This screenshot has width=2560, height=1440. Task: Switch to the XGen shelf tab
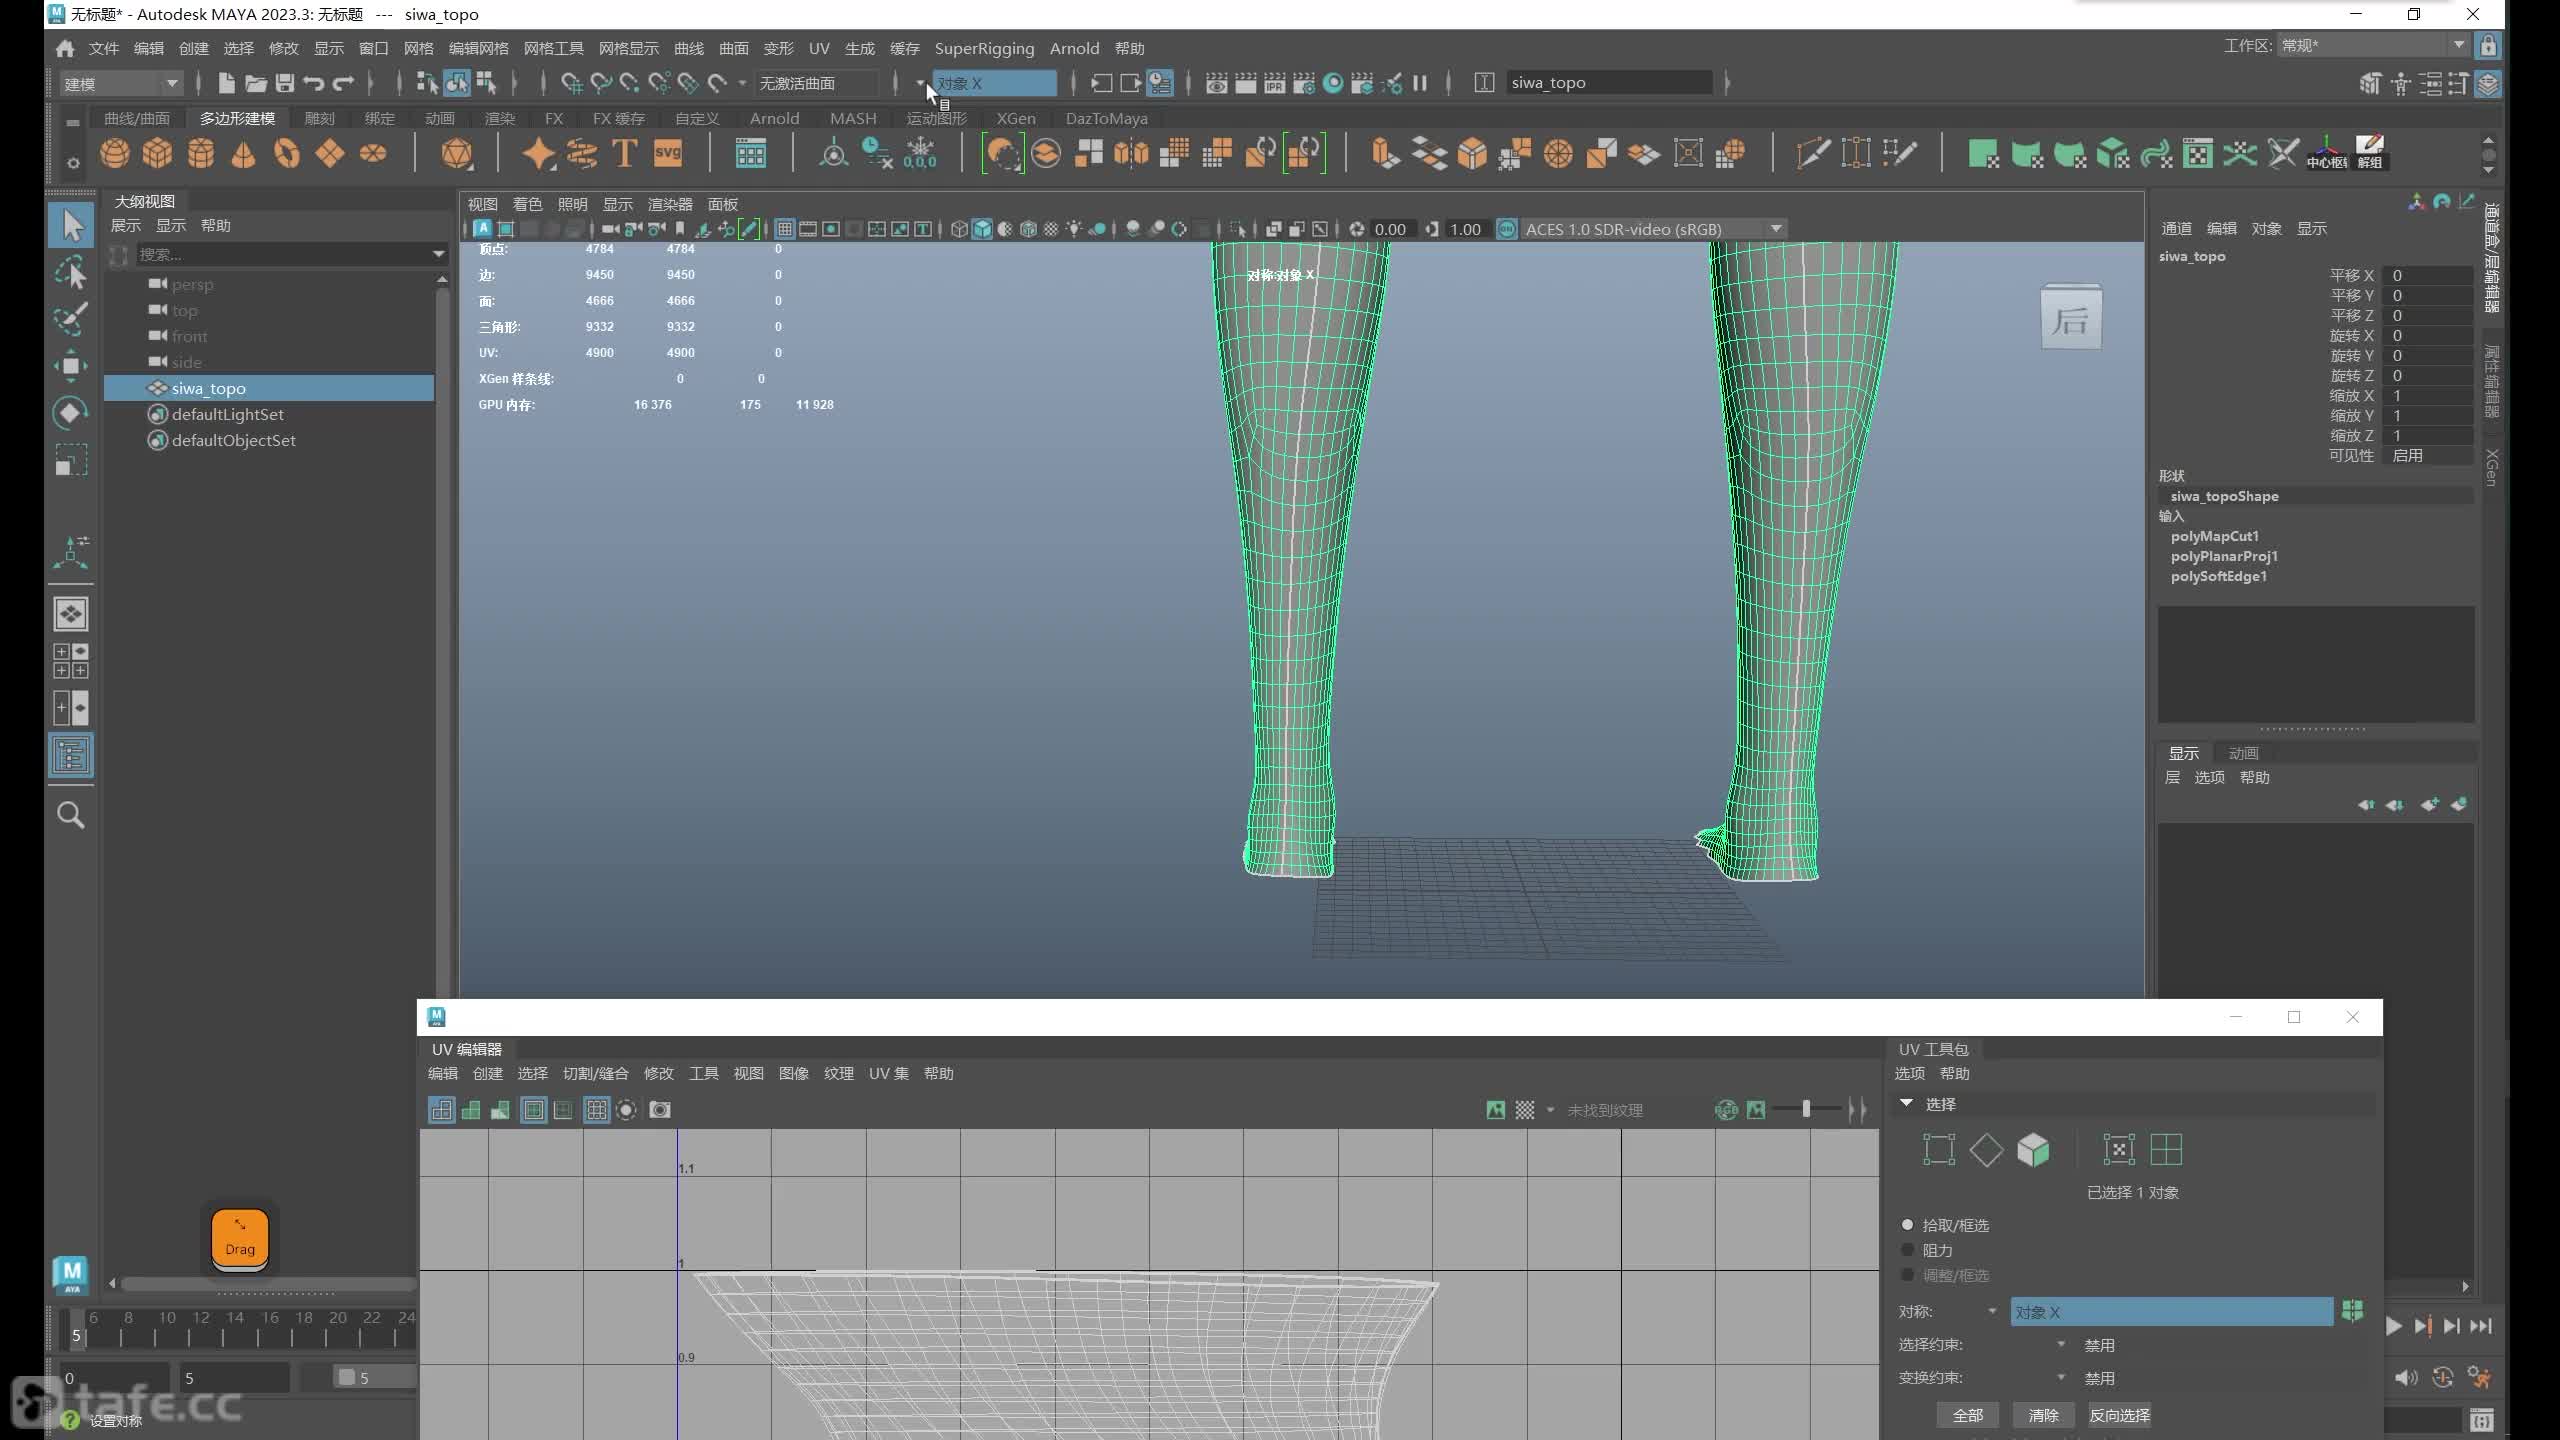coord(1016,118)
